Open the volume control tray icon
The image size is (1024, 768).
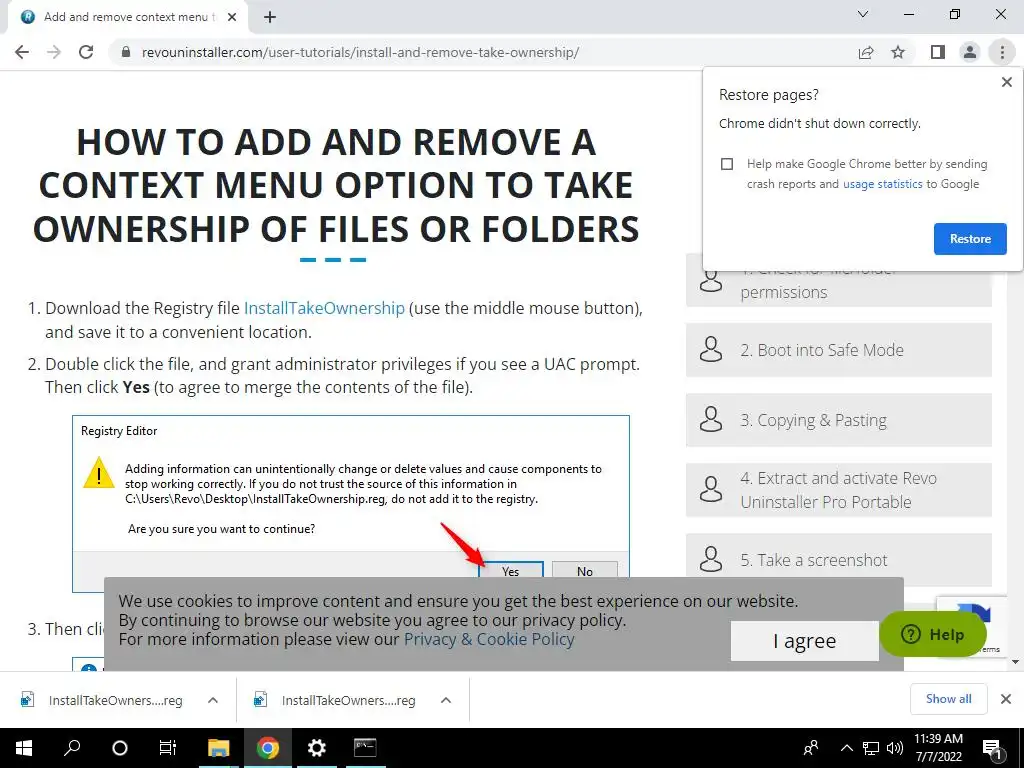895,748
